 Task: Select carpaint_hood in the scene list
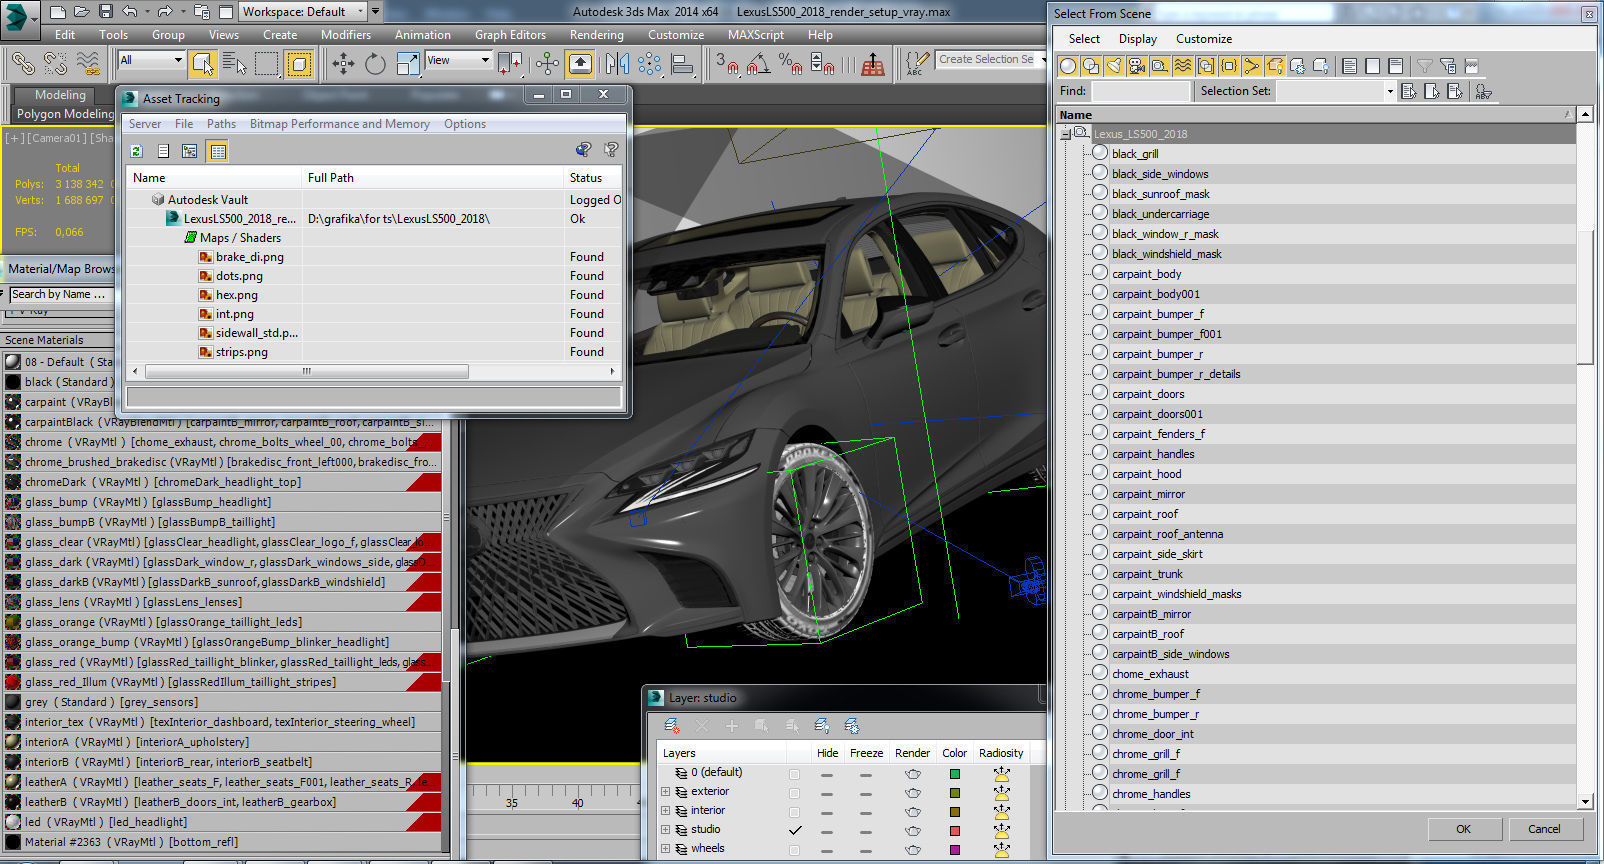[x=1146, y=474]
